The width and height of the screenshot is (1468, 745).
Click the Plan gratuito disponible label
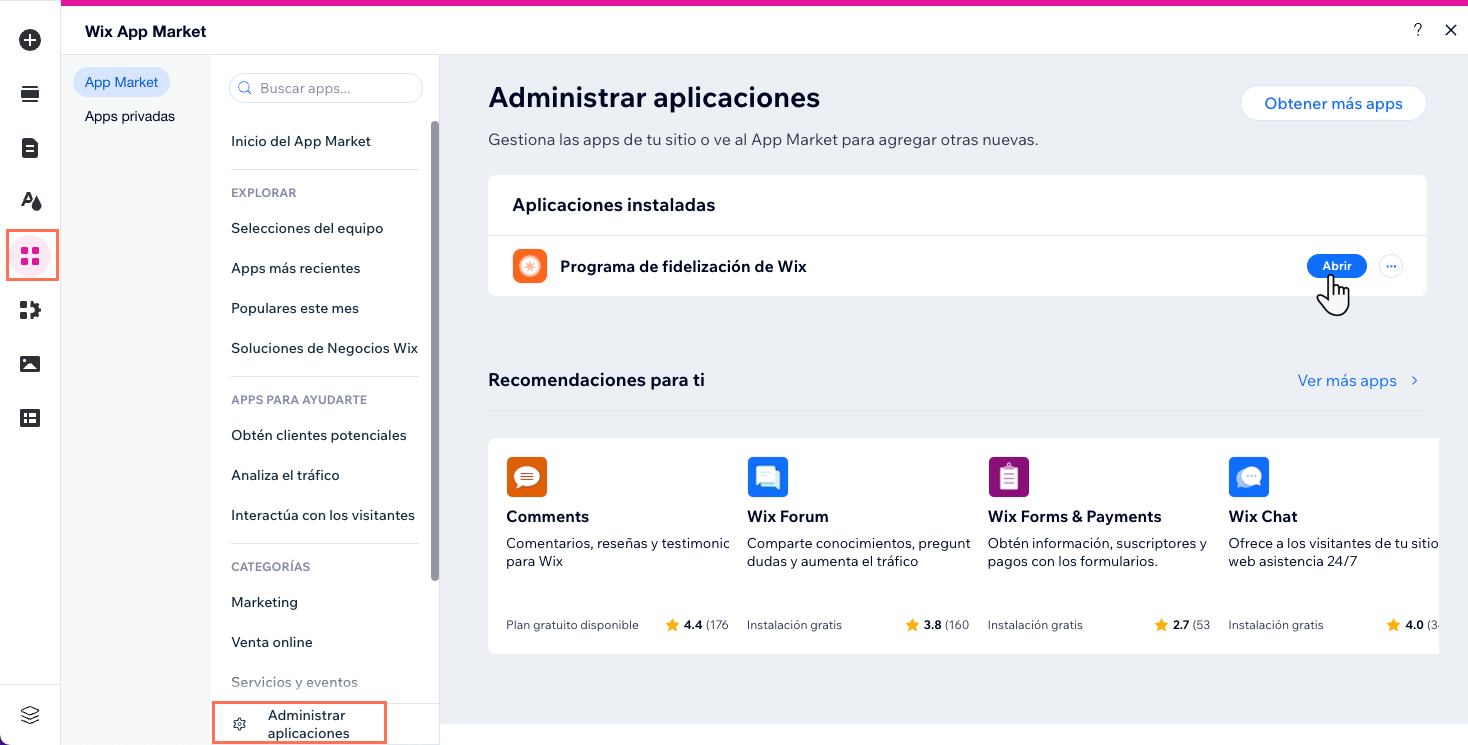[x=572, y=625]
